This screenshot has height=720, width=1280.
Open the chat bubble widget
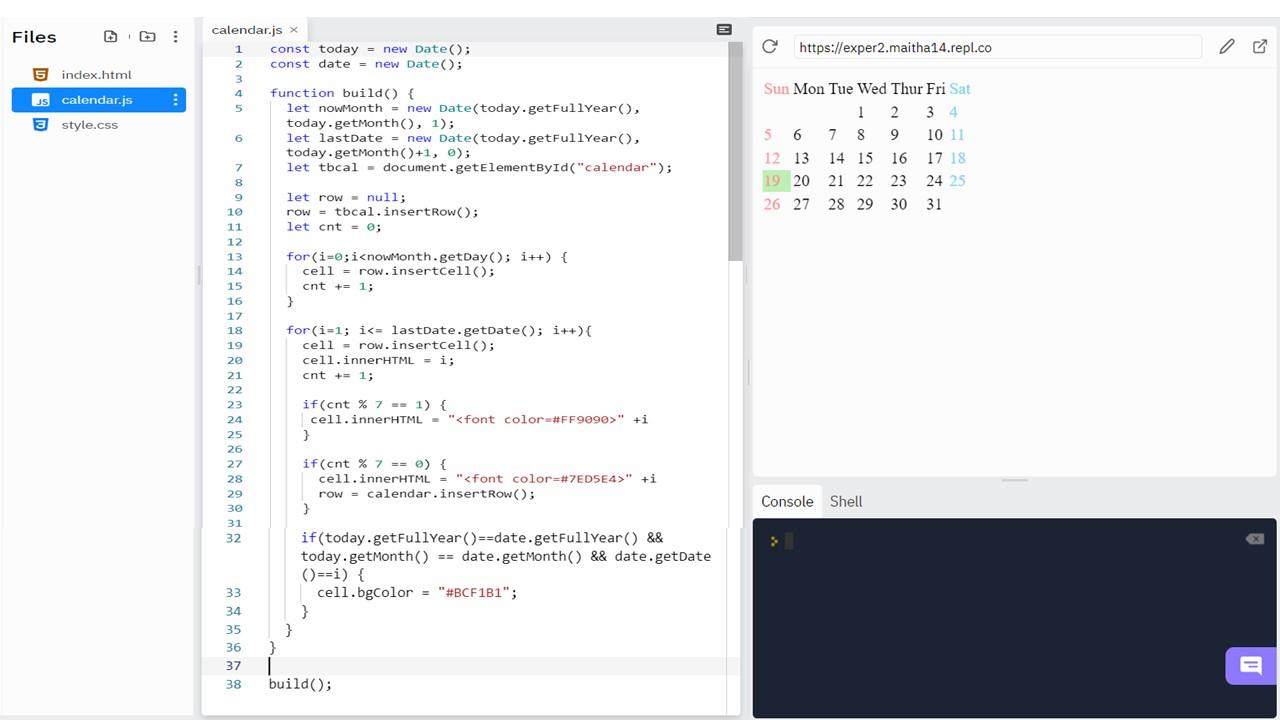[x=1250, y=665]
